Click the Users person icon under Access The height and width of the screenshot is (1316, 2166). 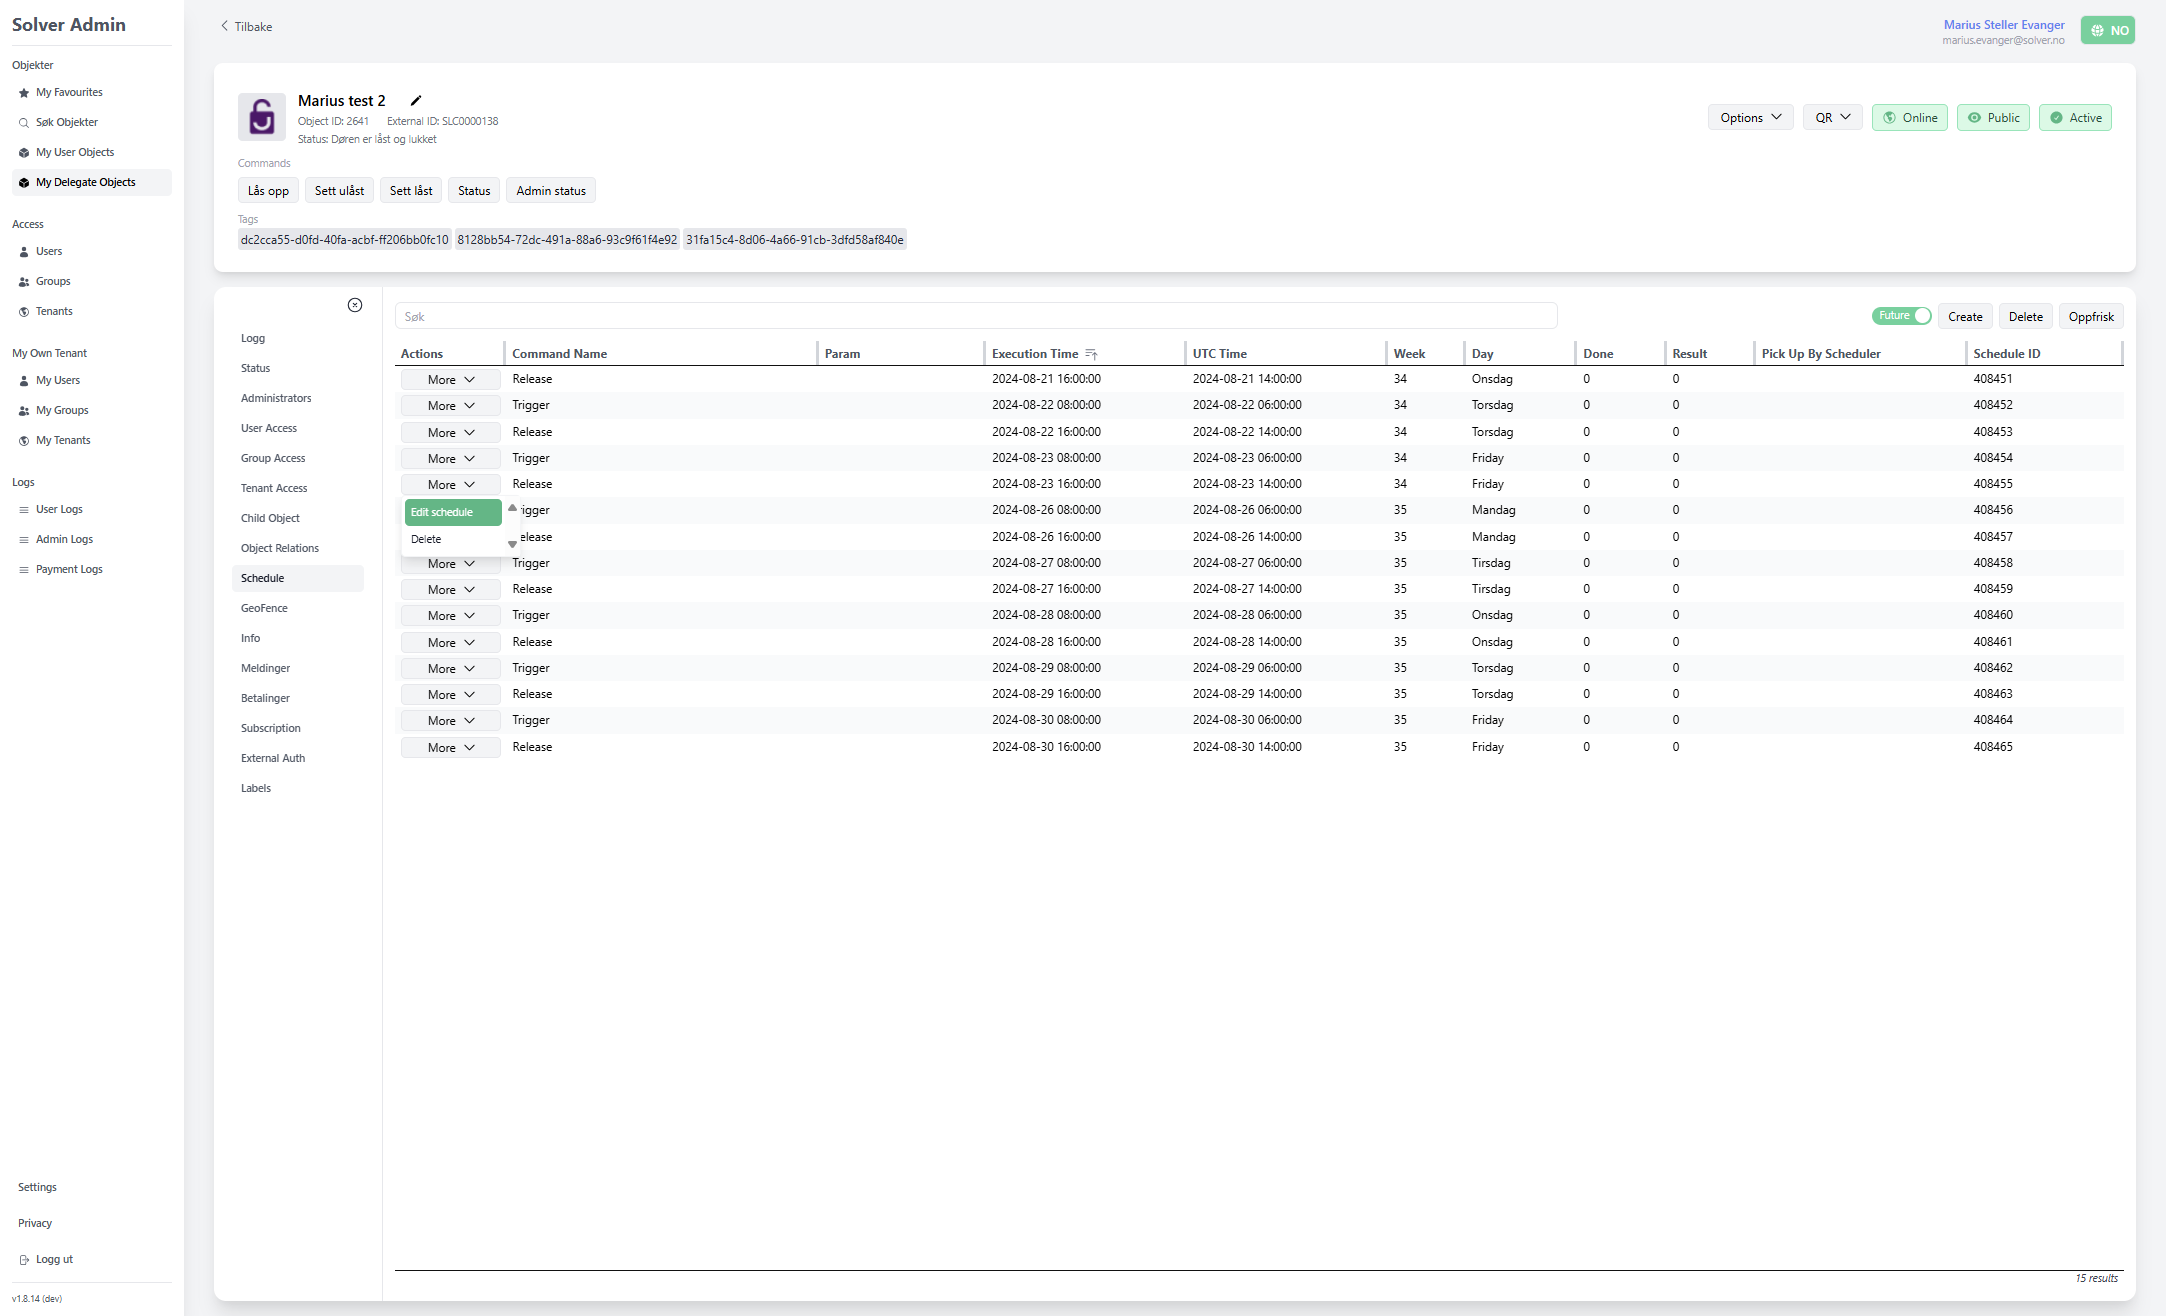click(24, 252)
